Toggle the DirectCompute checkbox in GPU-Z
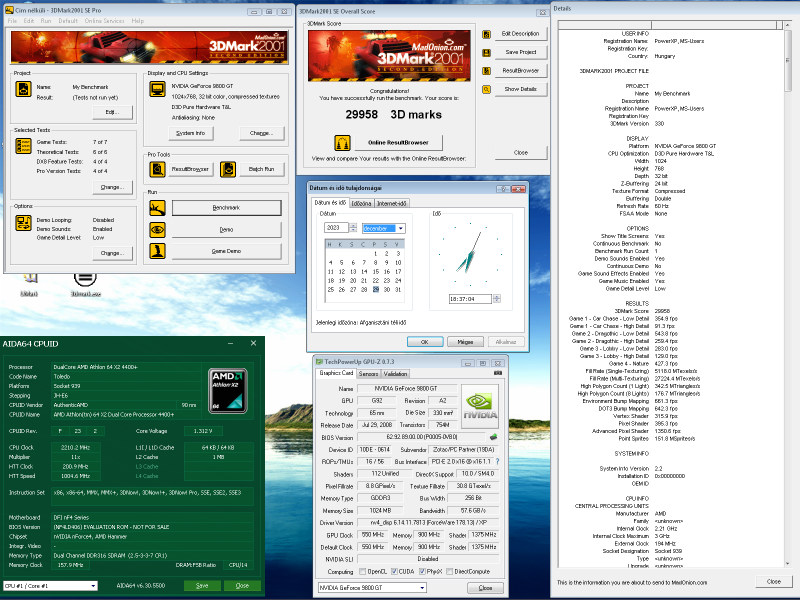 point(449,571)
